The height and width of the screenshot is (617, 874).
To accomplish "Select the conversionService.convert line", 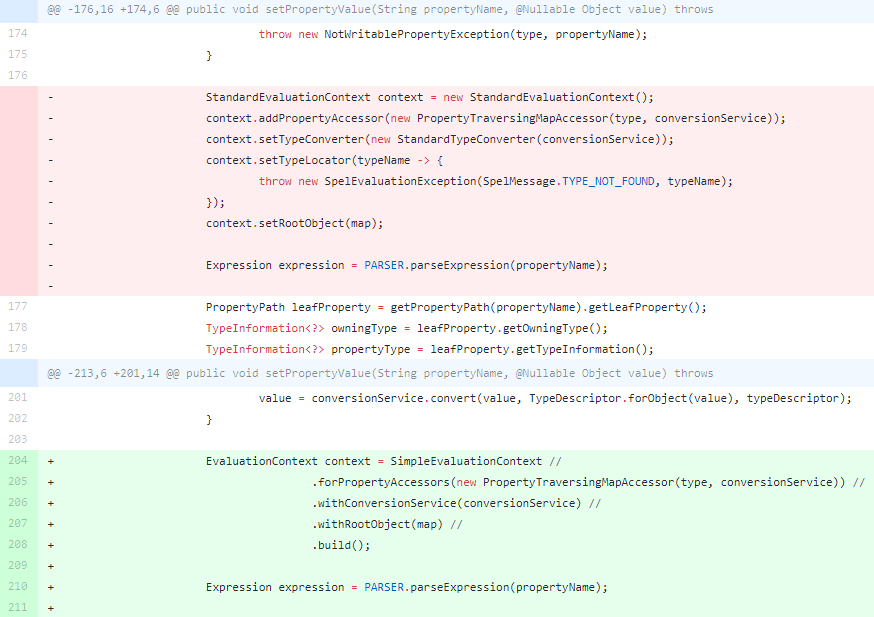I will pos(553,398).
